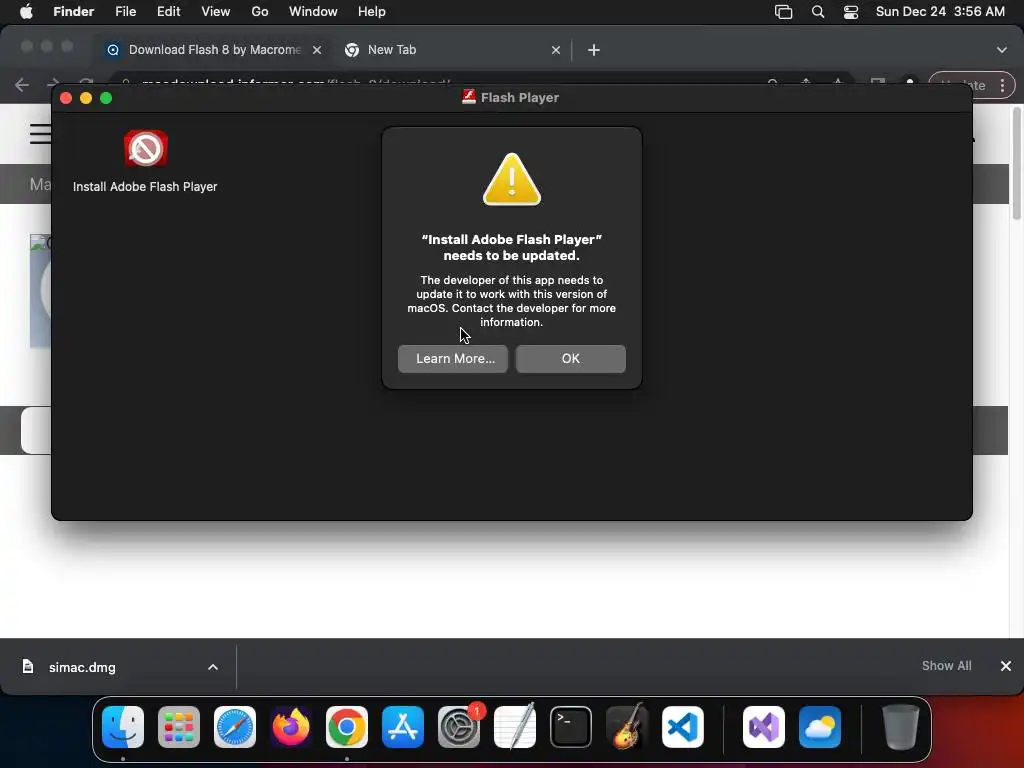Select Install Adobe Flash Player icon
This screenshot has height=768, width=1024.
(x=146, y=149)
